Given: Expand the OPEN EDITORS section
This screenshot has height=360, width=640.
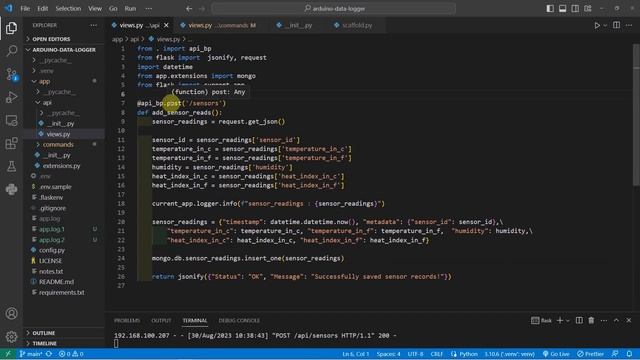Looking at the screenshot, I should (x=64, y=39).
